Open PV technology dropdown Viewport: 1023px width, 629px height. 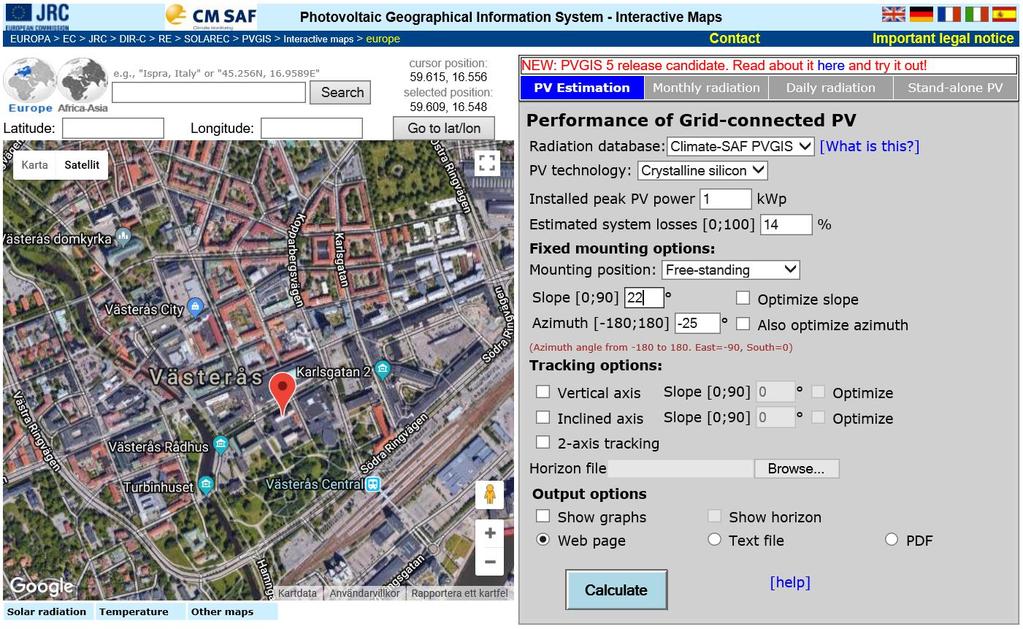(x=702, y=170)
